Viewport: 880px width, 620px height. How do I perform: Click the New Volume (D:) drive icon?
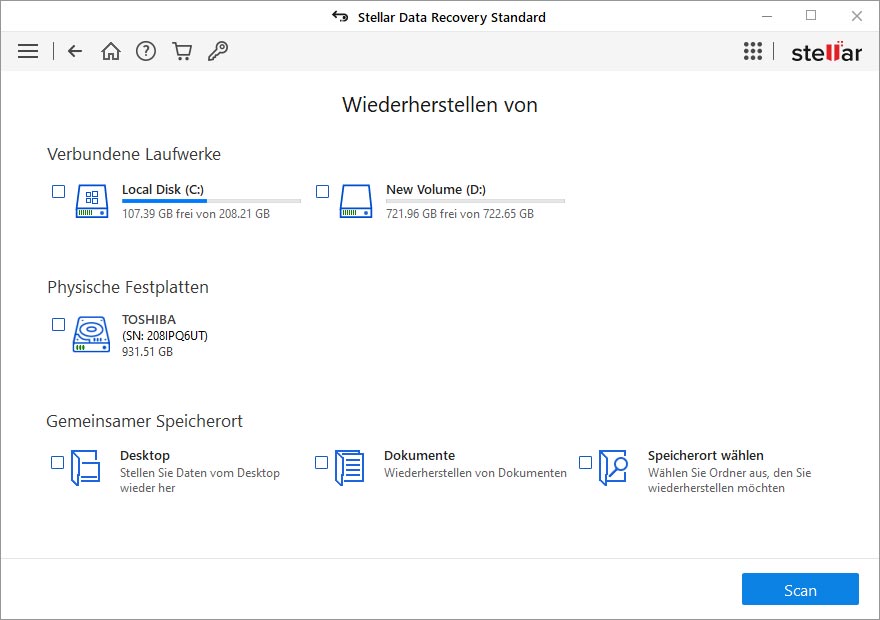point(356,201)
